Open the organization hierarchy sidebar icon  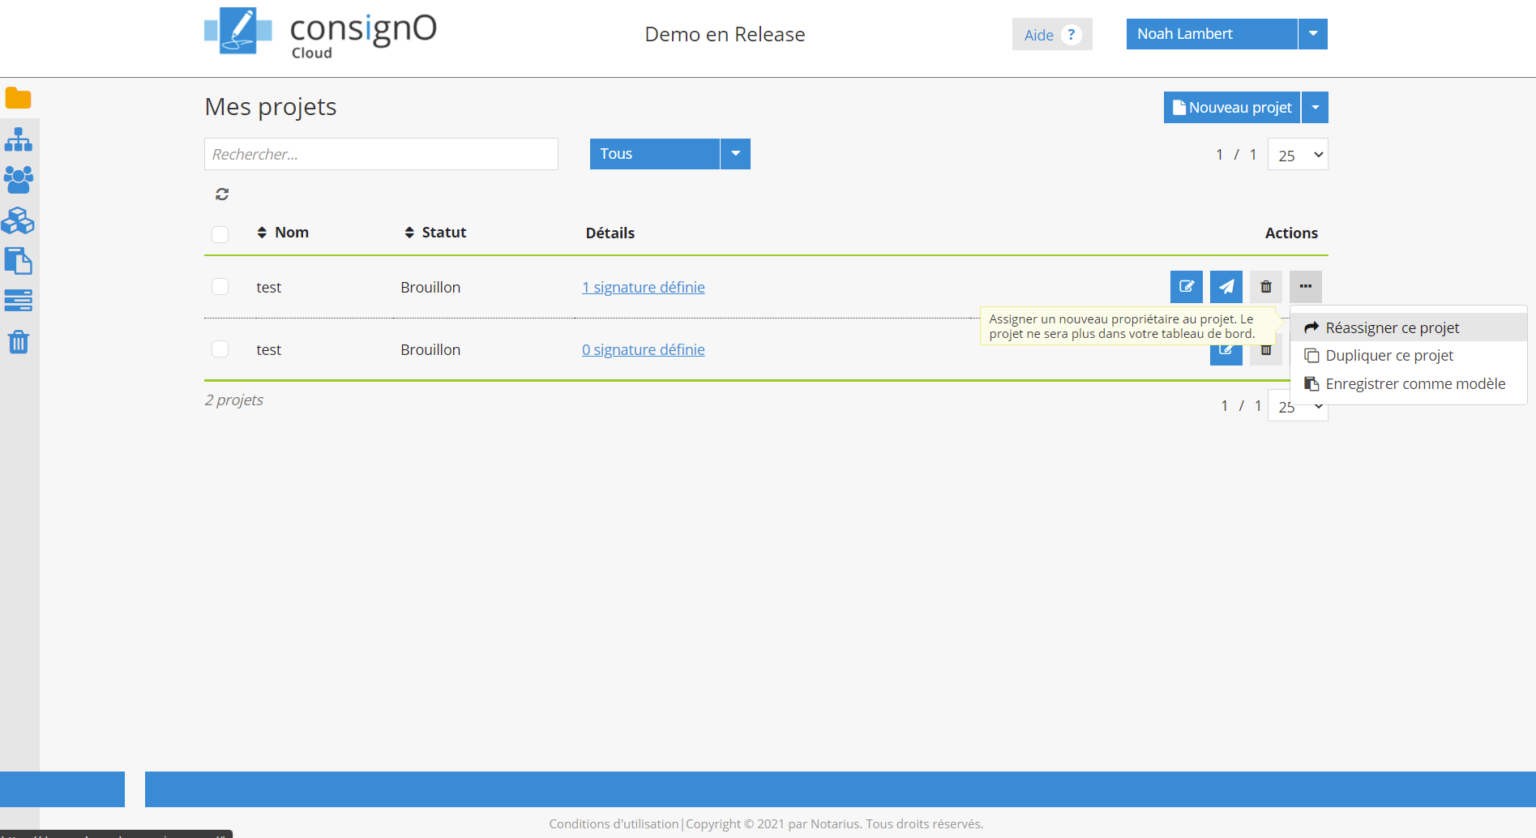coord(18,139)
